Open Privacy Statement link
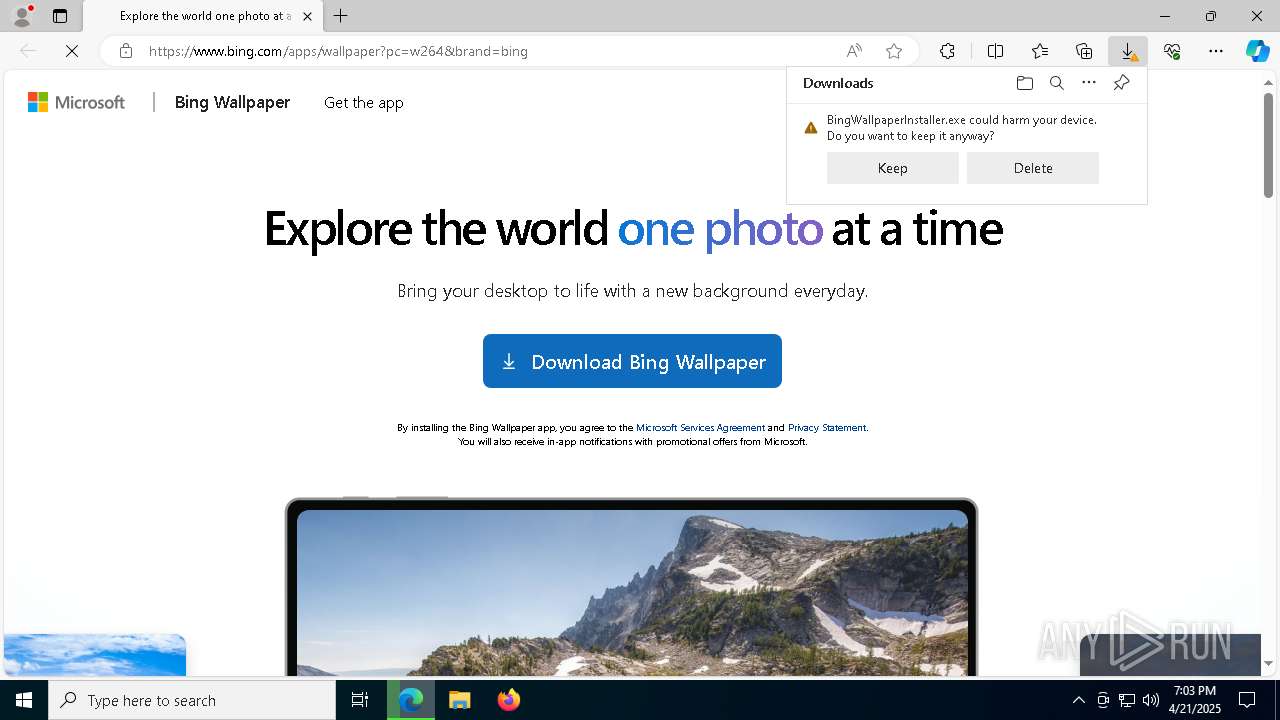 click(x=827, y=427)
